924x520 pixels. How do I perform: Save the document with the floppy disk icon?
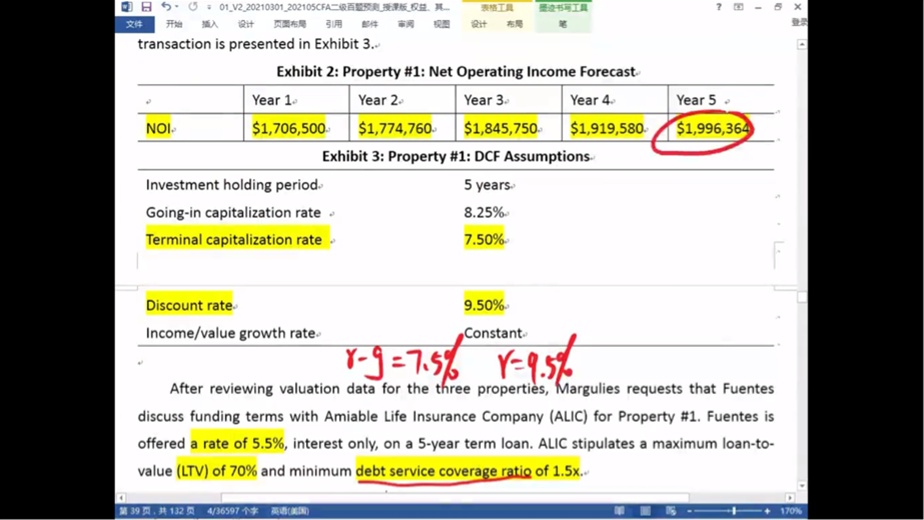coord(146,6)
